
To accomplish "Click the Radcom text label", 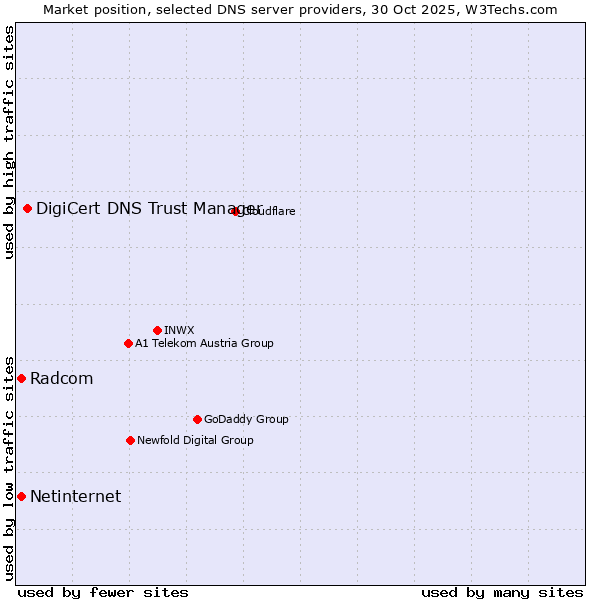I will coord(62,378).
